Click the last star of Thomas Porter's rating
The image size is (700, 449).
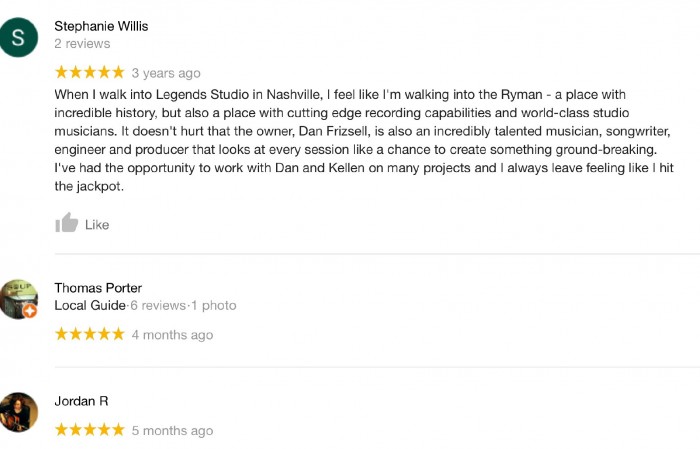118,335
